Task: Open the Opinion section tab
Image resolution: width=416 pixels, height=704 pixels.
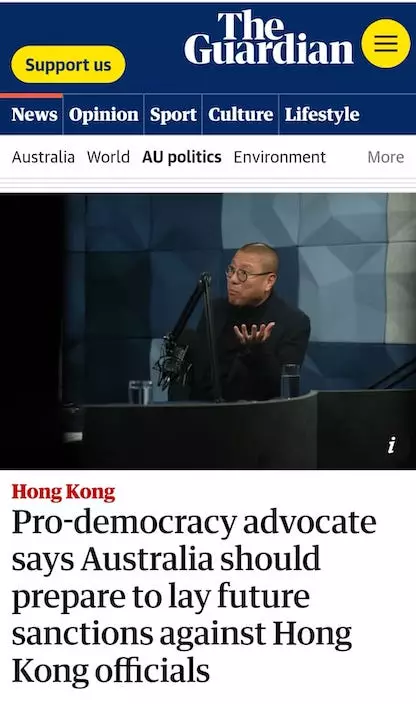Action: pyautogui.click(x=104, y=115)
